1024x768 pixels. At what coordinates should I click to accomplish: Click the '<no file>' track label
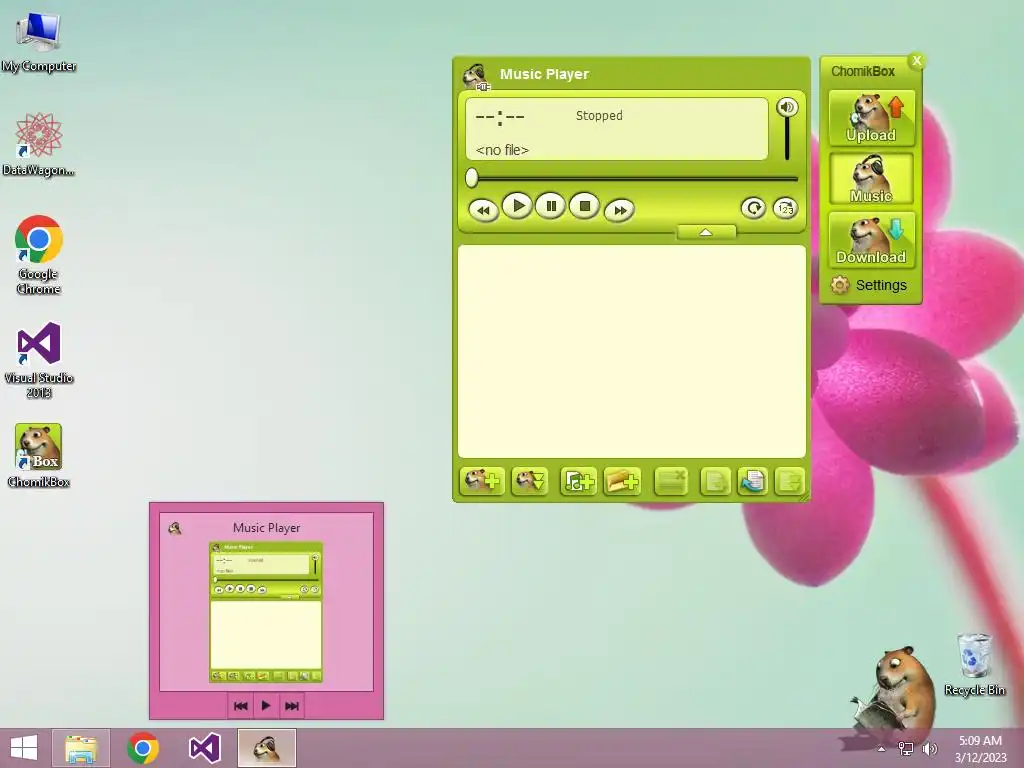(502, 150)
